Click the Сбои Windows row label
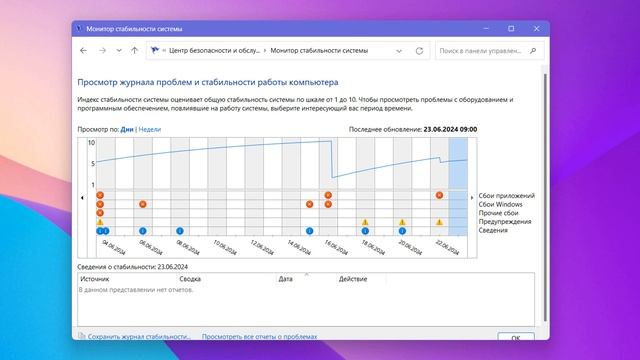The width and height of the screenshot is (640, 360). pos(500,204)
